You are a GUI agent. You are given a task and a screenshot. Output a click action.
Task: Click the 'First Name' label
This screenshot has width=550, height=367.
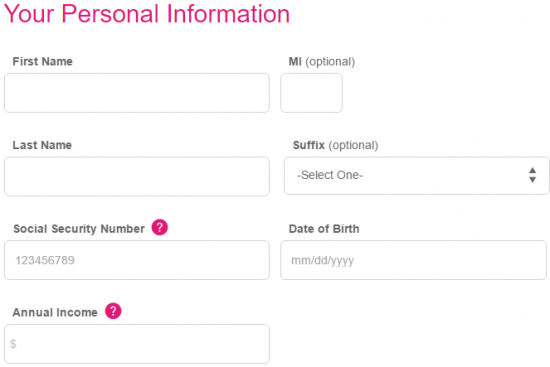click(x=43, y=61)
